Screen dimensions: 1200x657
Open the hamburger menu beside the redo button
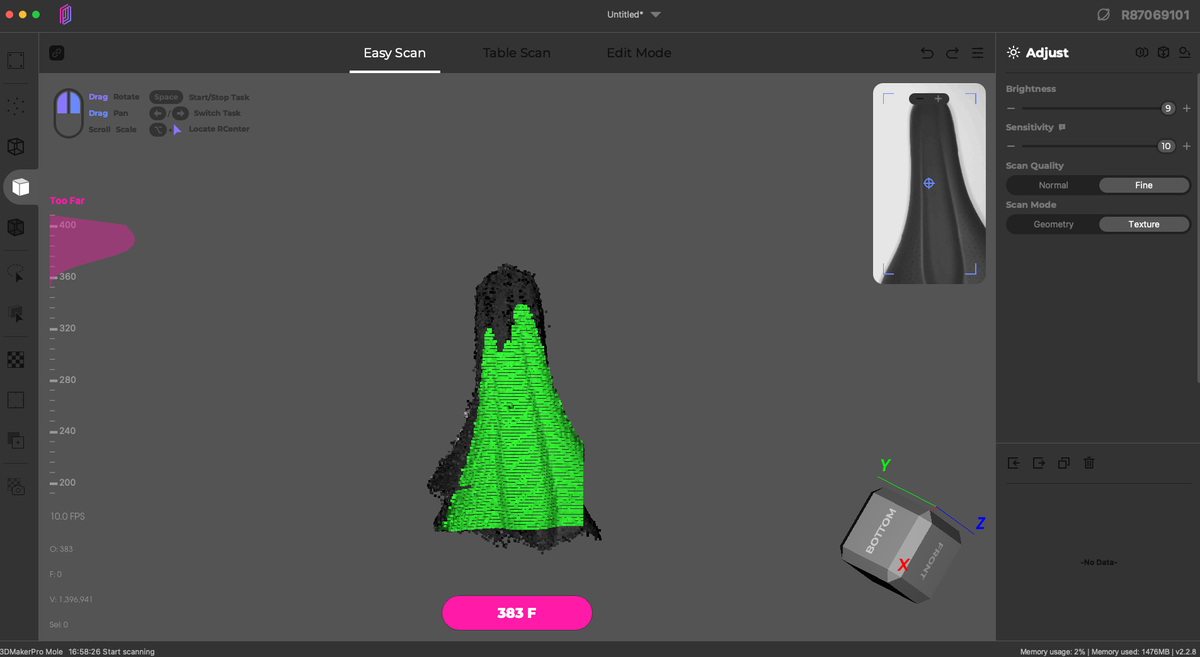pyautogui.click(x=977, y=53)
